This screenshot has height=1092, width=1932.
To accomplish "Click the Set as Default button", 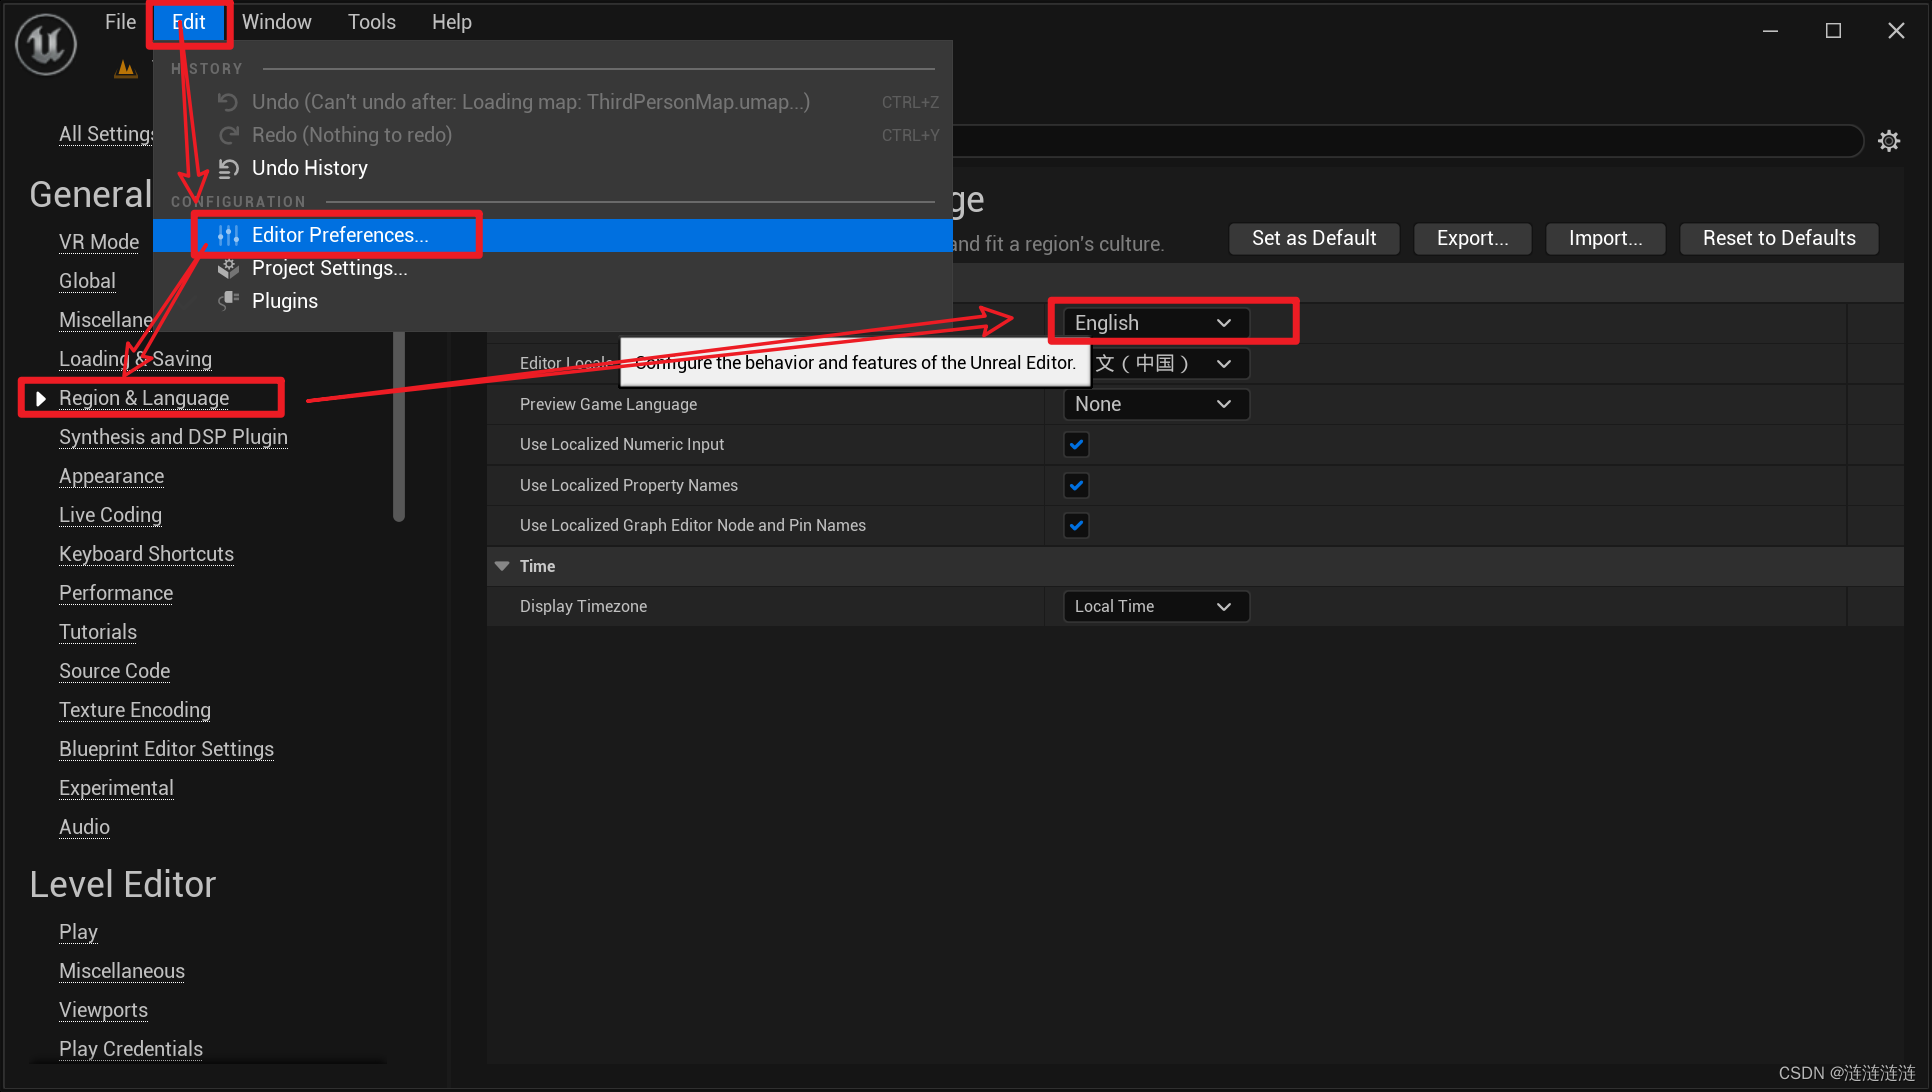I will tap(1313, 238).
